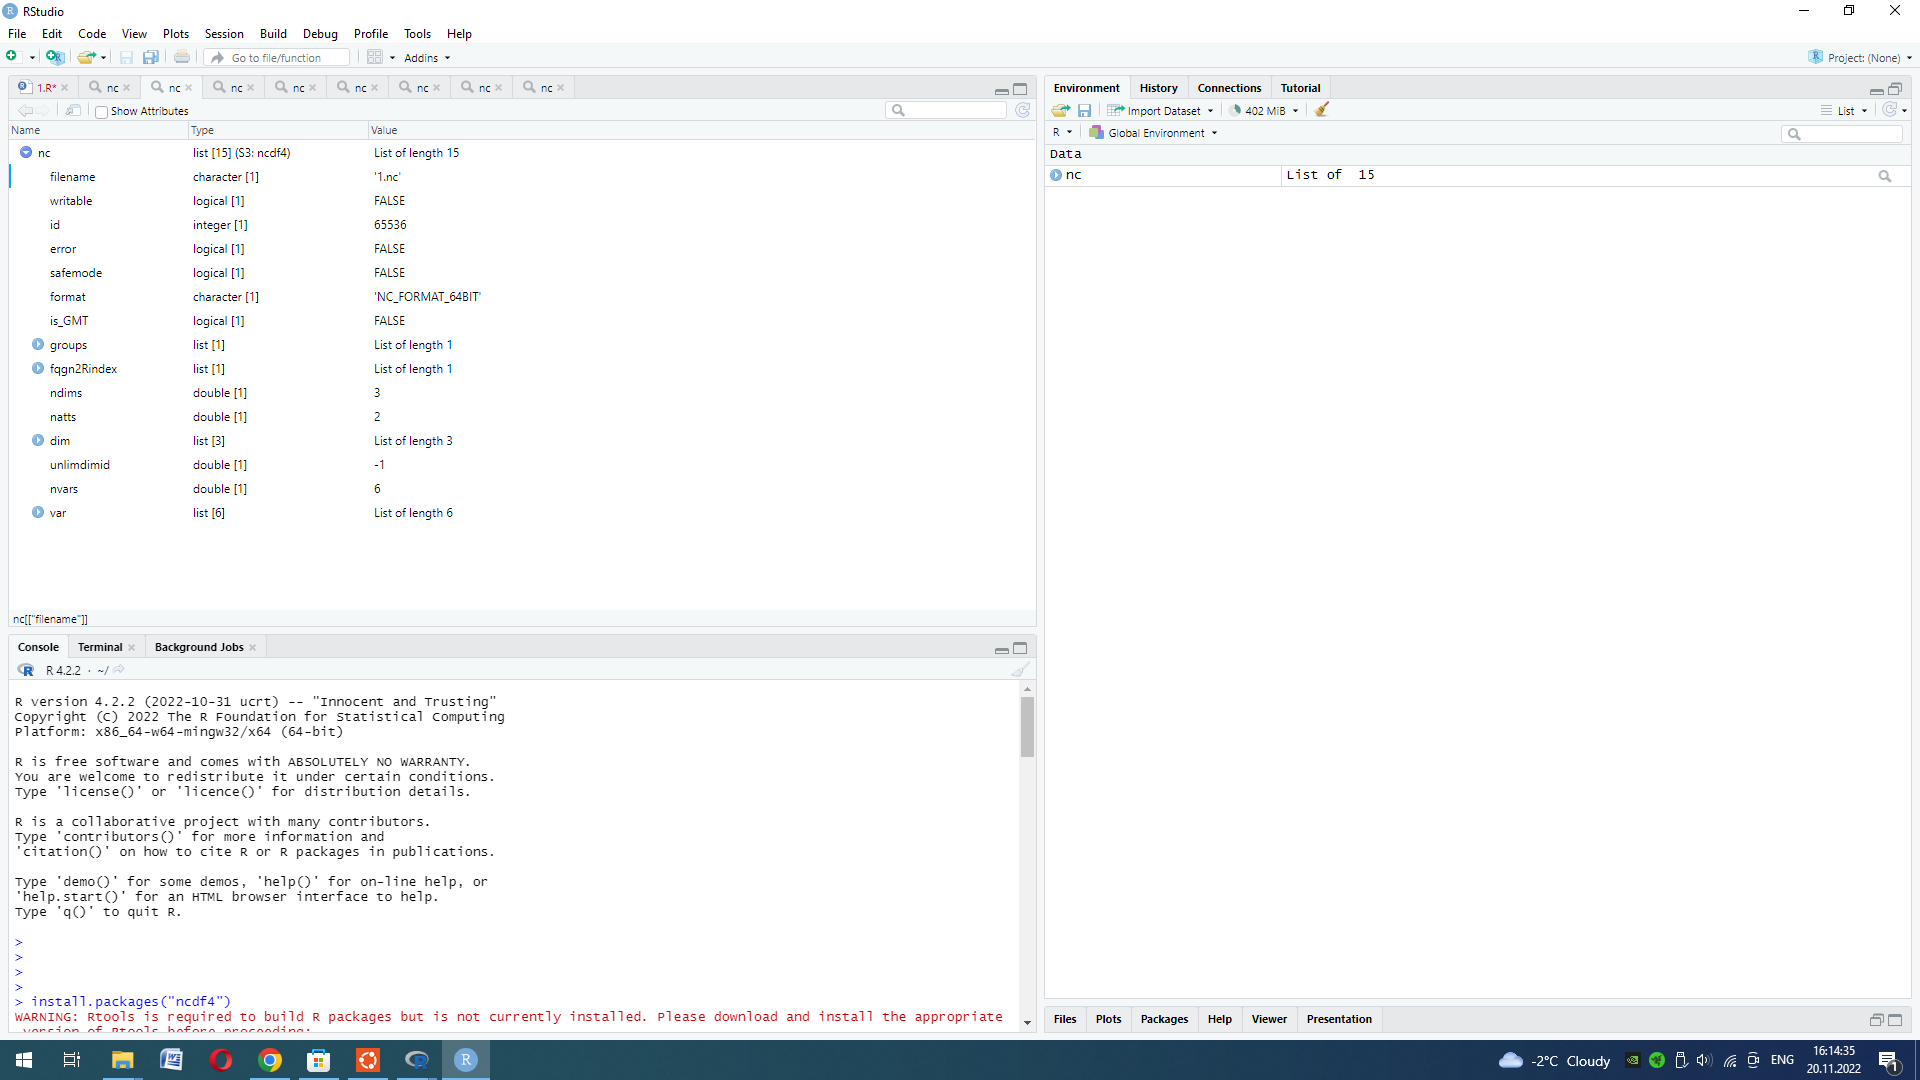1920x1080 pixels.
Task: Click the Save all documents icon
Action: coord(150,57)
